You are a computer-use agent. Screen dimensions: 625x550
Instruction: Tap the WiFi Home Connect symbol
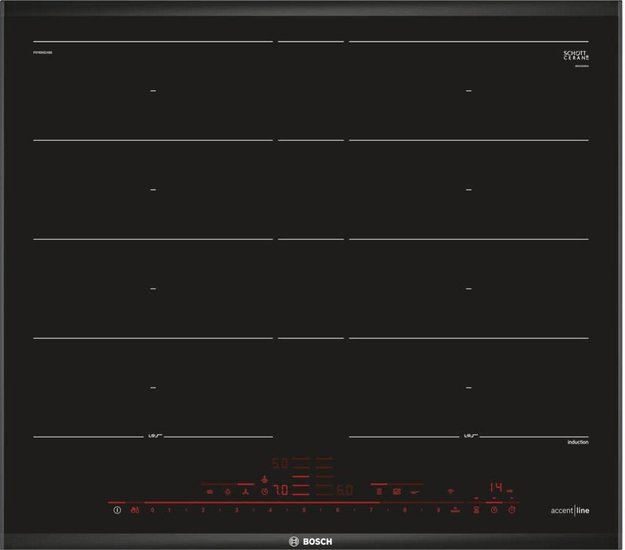(x=448, y=491)
